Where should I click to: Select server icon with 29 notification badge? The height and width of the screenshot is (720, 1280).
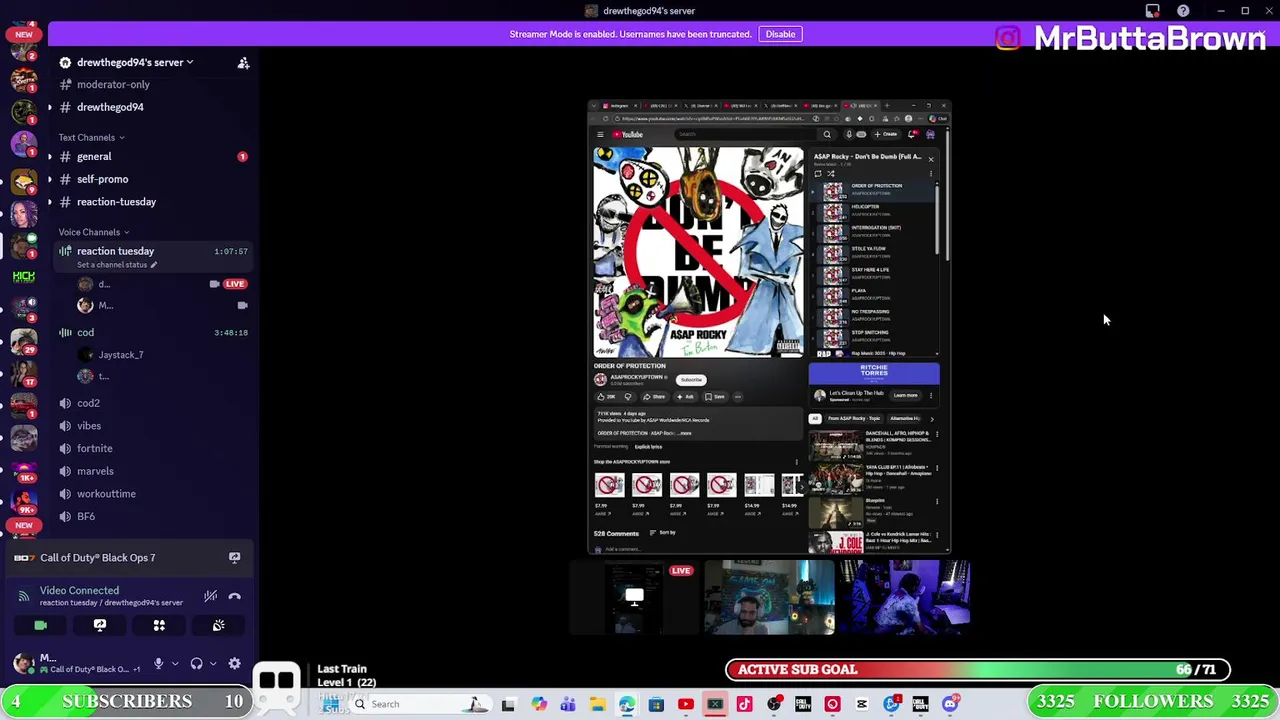[x=24, y=340]
